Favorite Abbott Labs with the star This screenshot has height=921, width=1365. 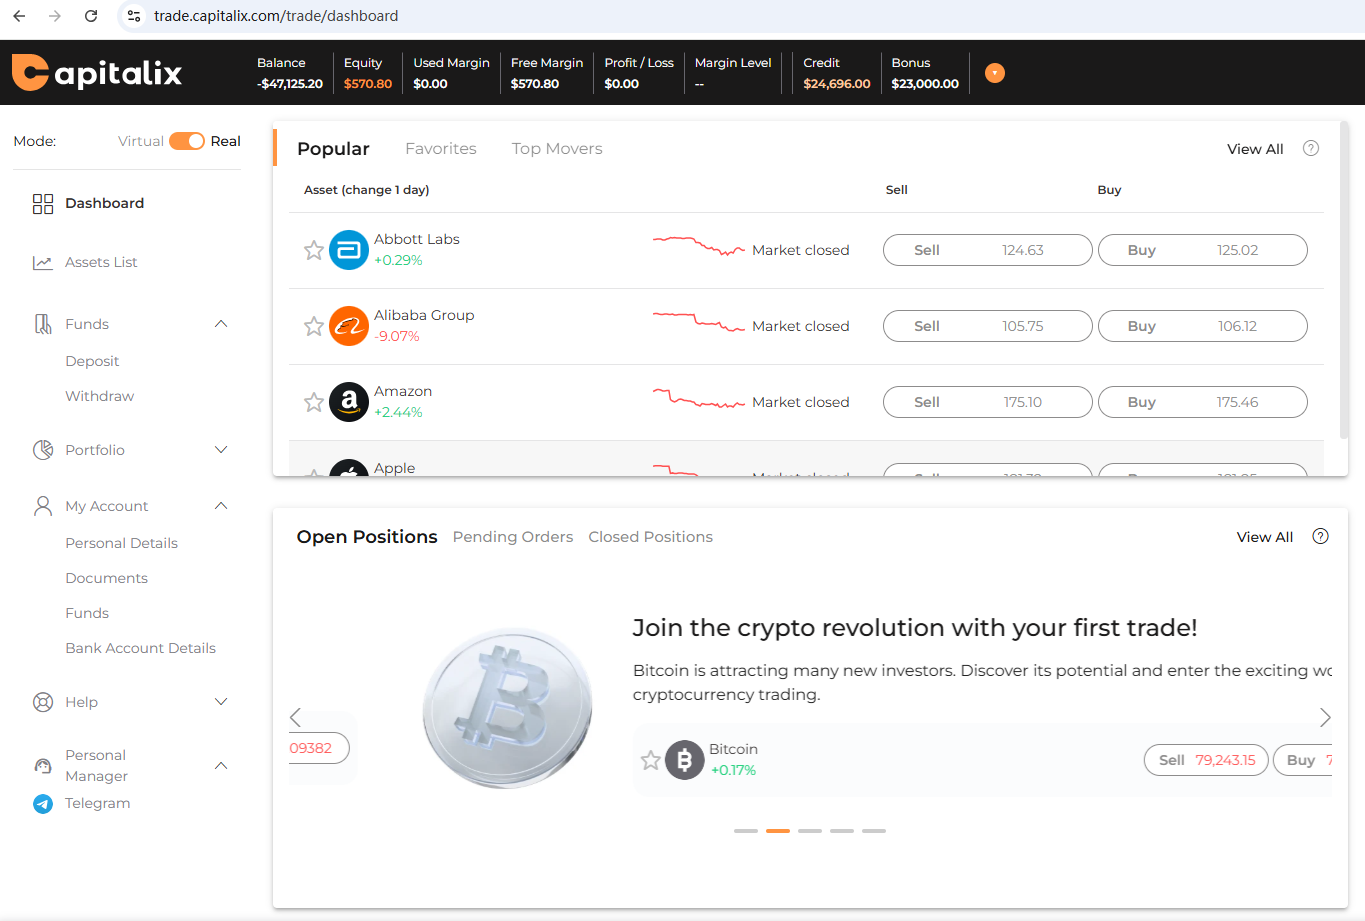pos(314,250)
